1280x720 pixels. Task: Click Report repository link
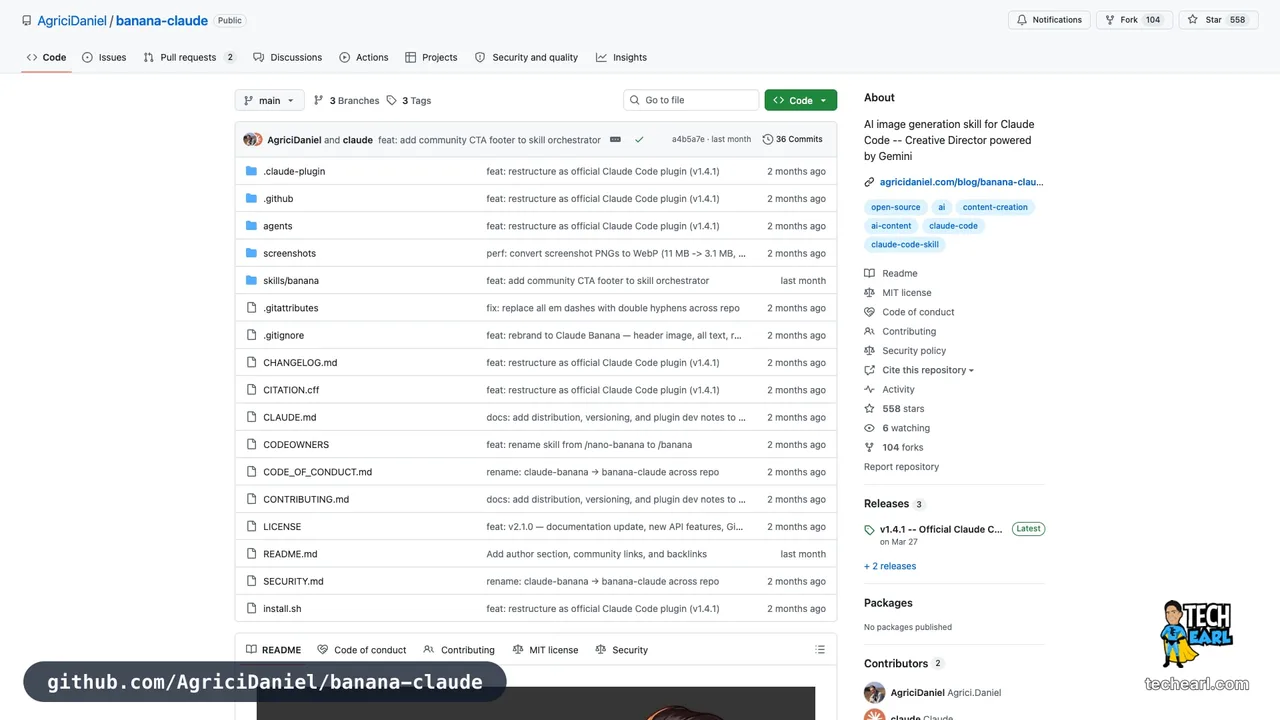(901, 467)
